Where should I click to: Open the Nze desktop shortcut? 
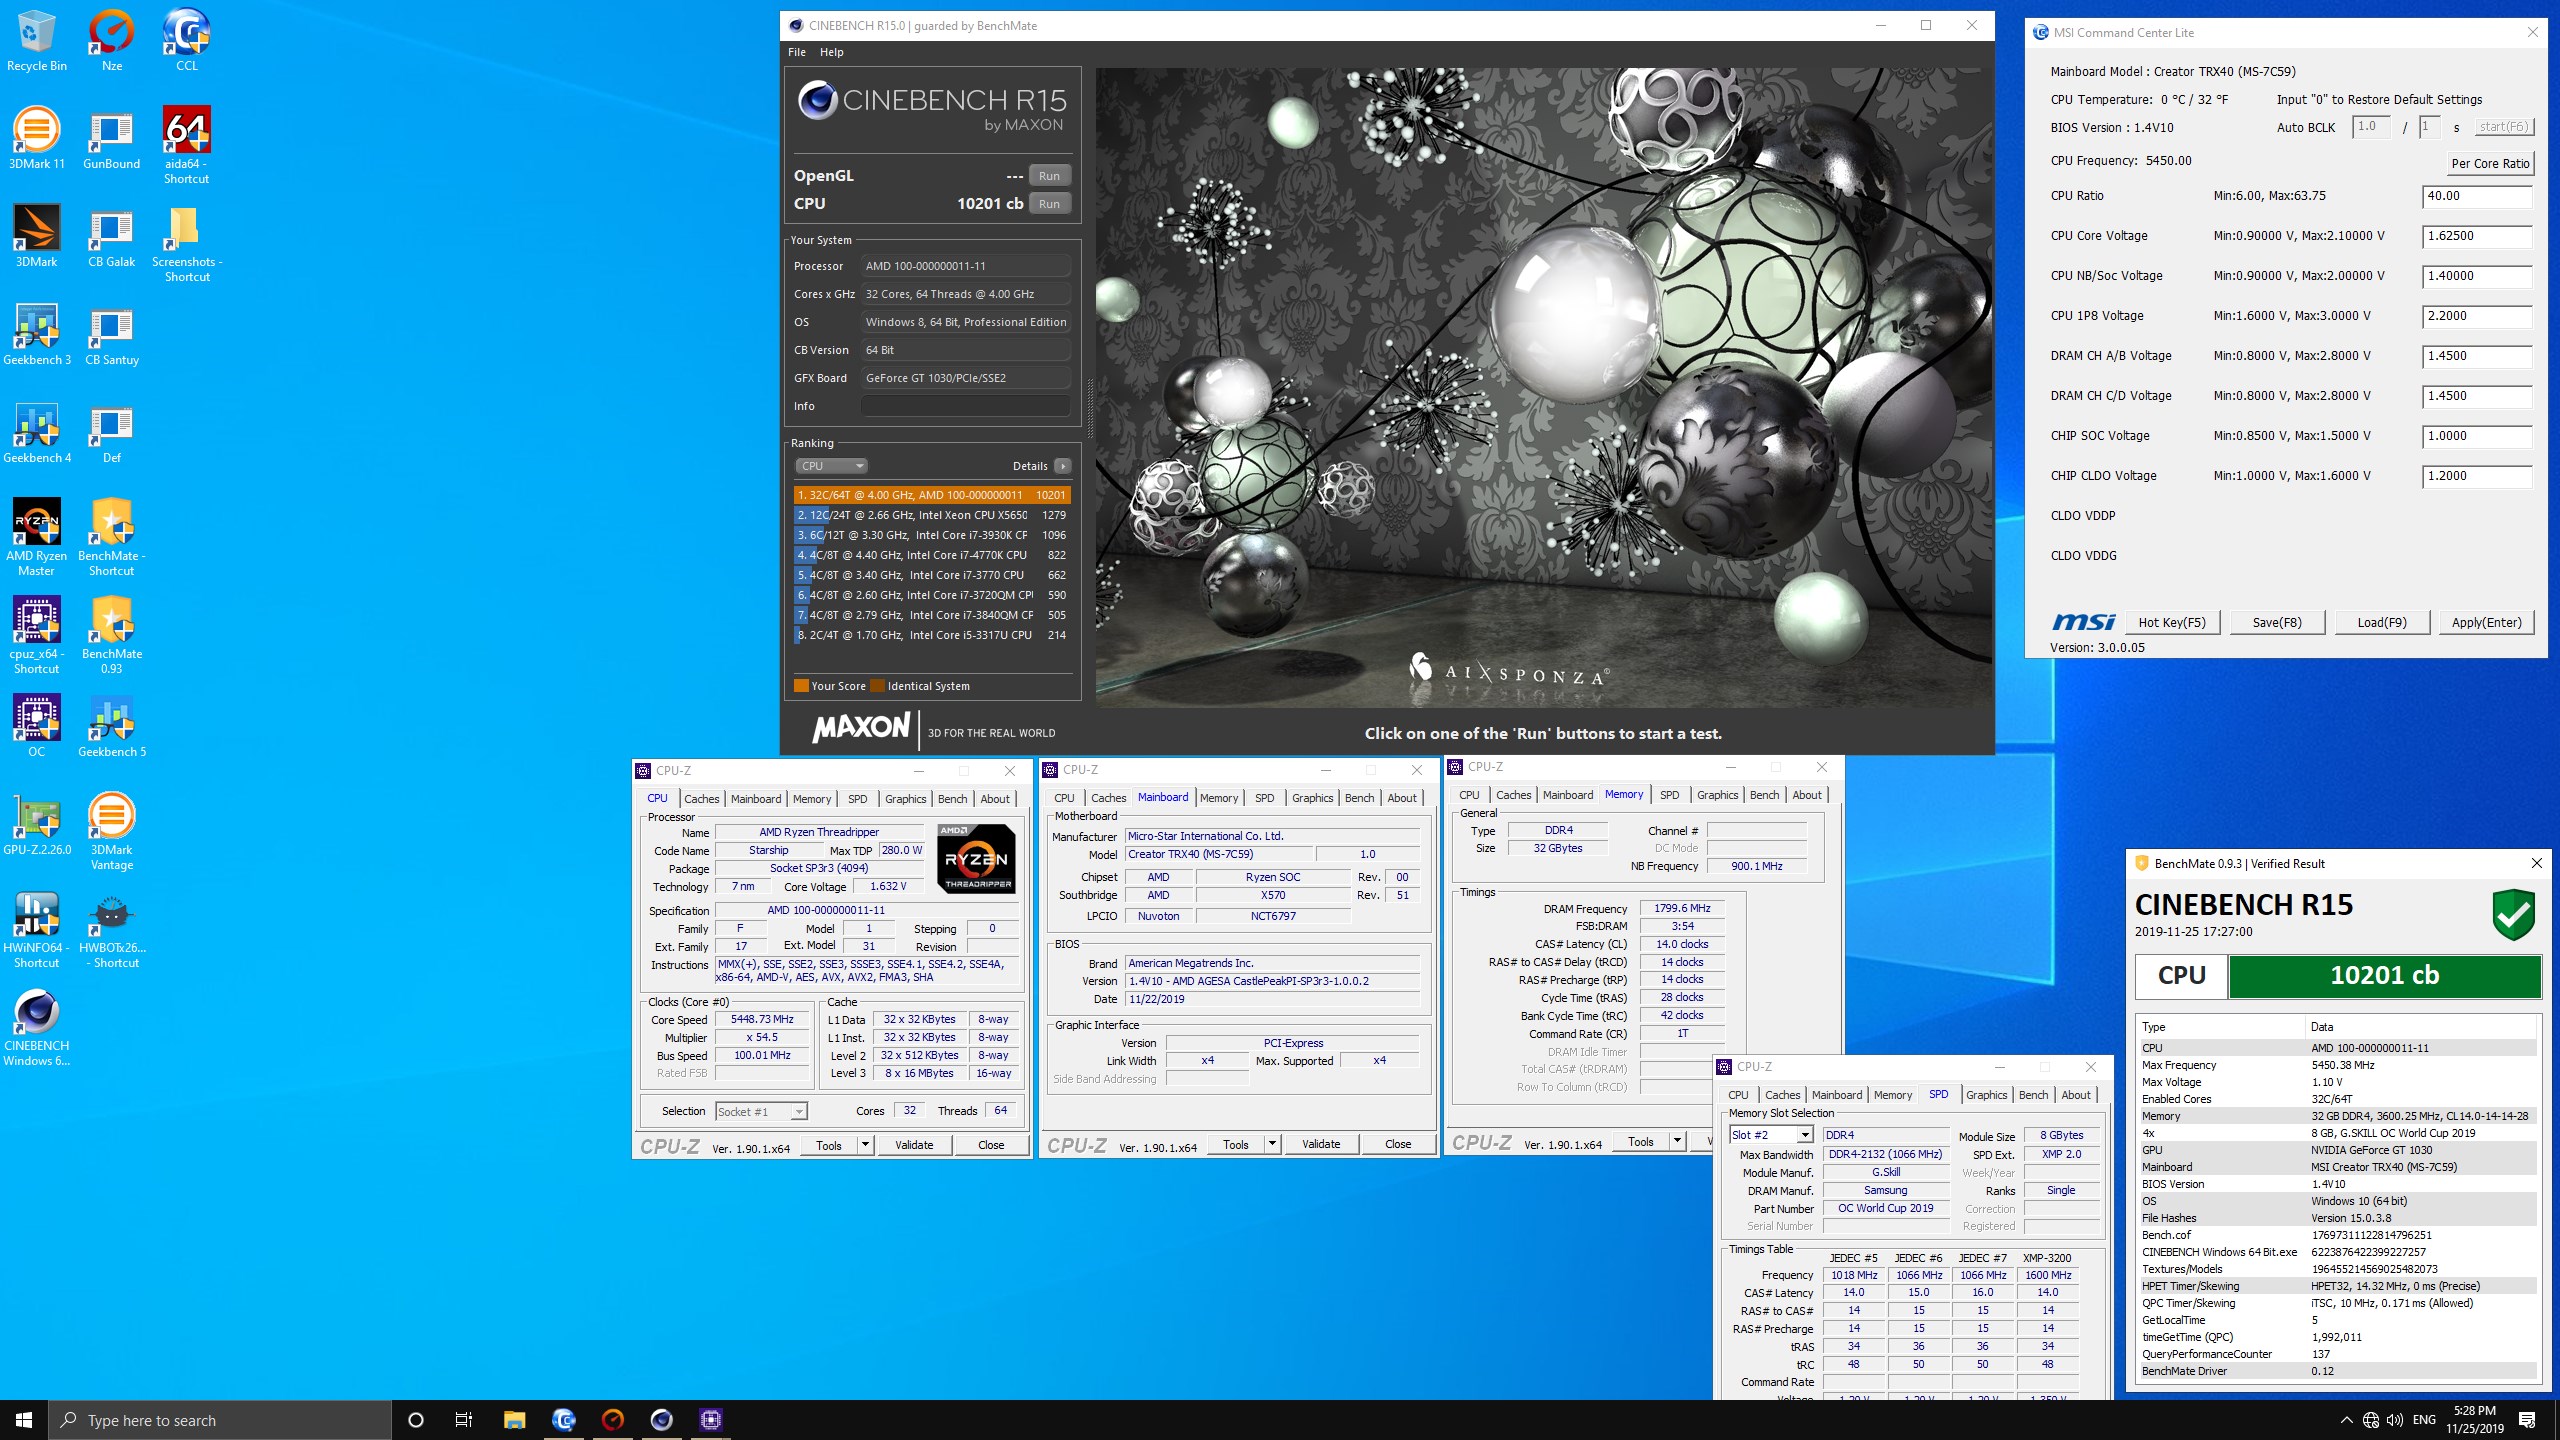(112, 40)
